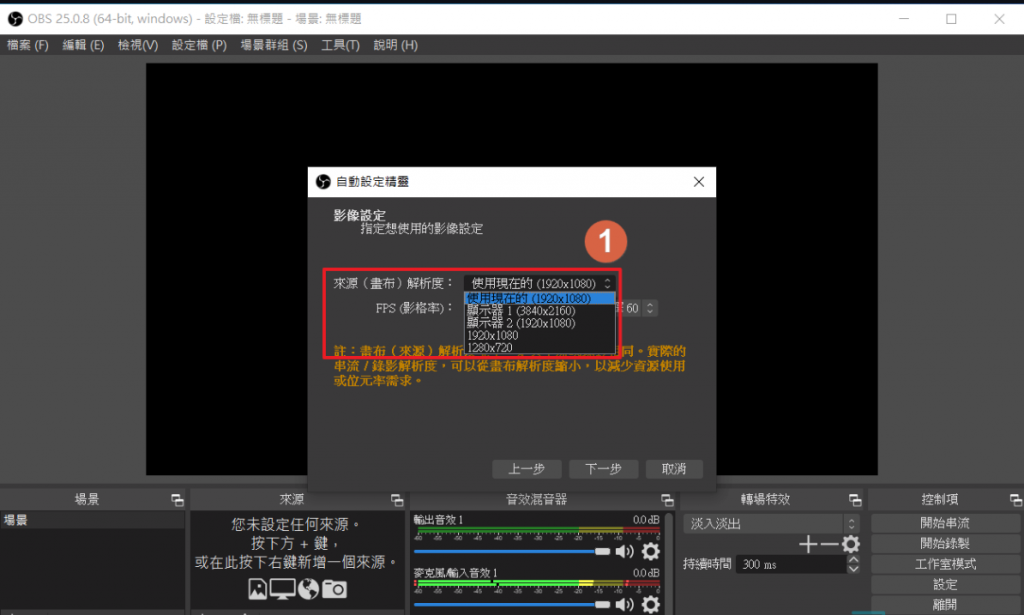The height and width of the screenshot is (615, 1024).
Task: Choose the plain 1920x1080 resolution option
Action: point(539,336)
